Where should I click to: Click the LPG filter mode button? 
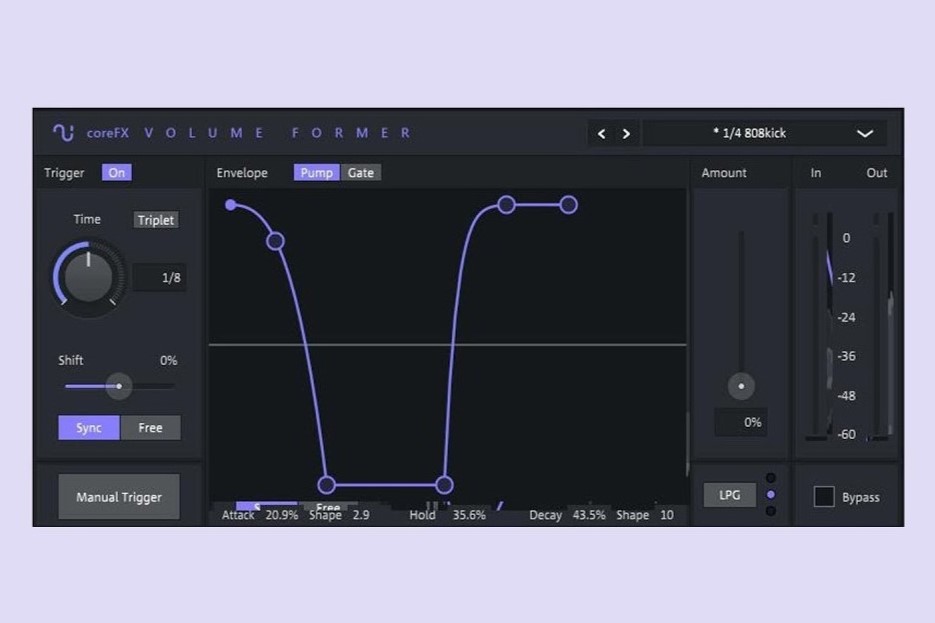click(729, 495)
